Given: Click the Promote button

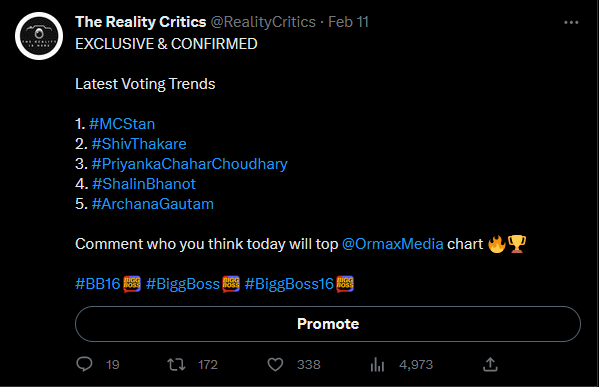Looking at the screenshot, I should [x=328, y=324].
